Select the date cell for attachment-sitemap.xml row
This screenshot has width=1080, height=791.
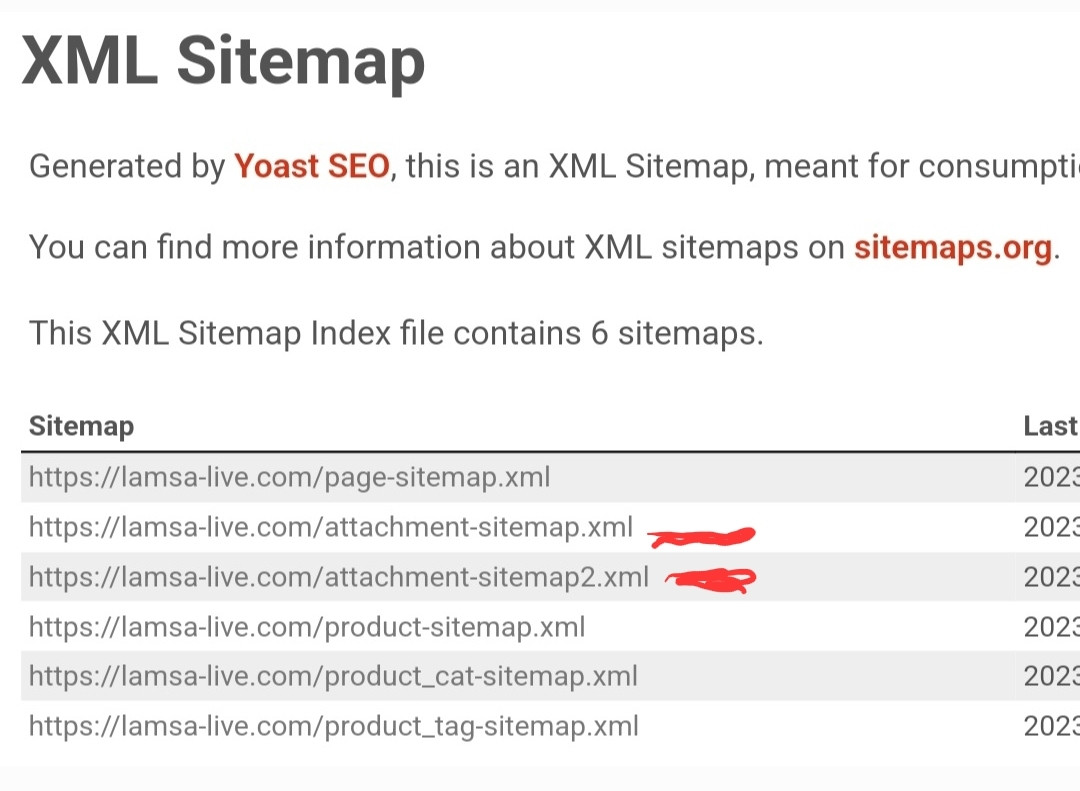1051,527
